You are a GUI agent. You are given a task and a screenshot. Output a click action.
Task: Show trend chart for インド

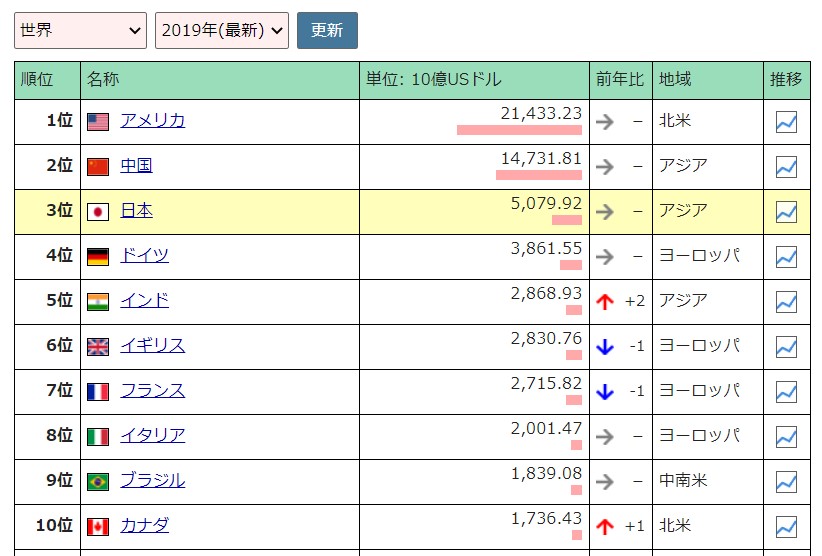coord(786,302)
